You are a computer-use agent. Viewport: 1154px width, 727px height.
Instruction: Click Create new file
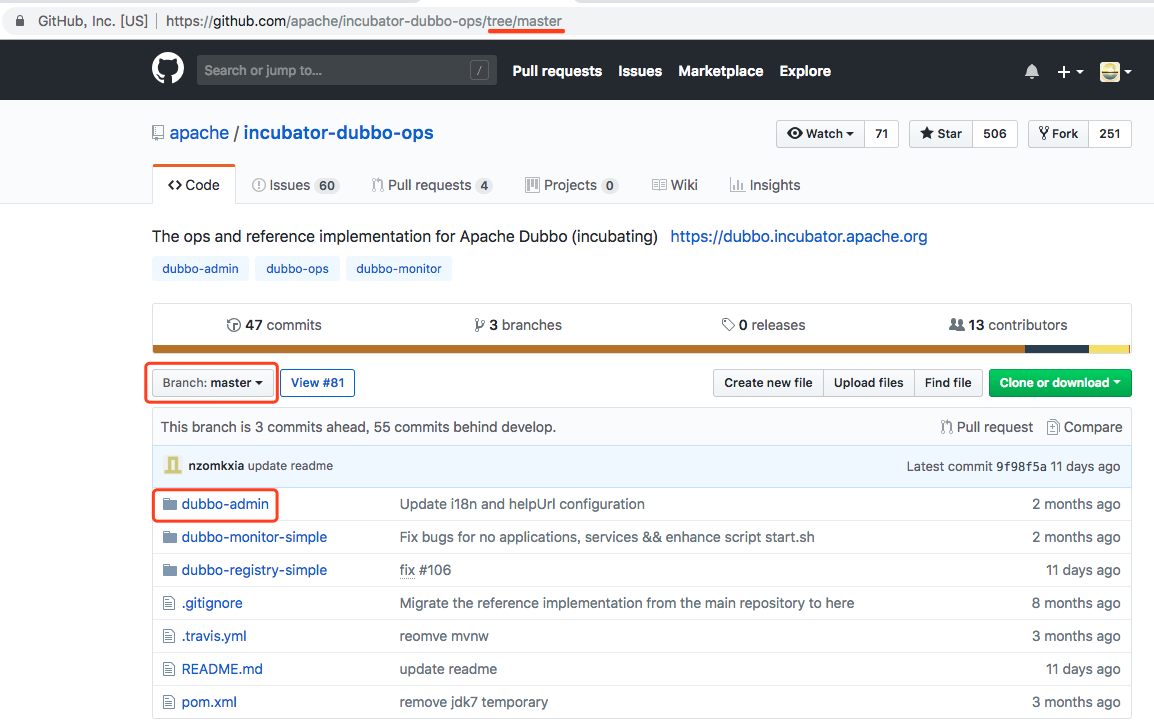click(768, 383)
